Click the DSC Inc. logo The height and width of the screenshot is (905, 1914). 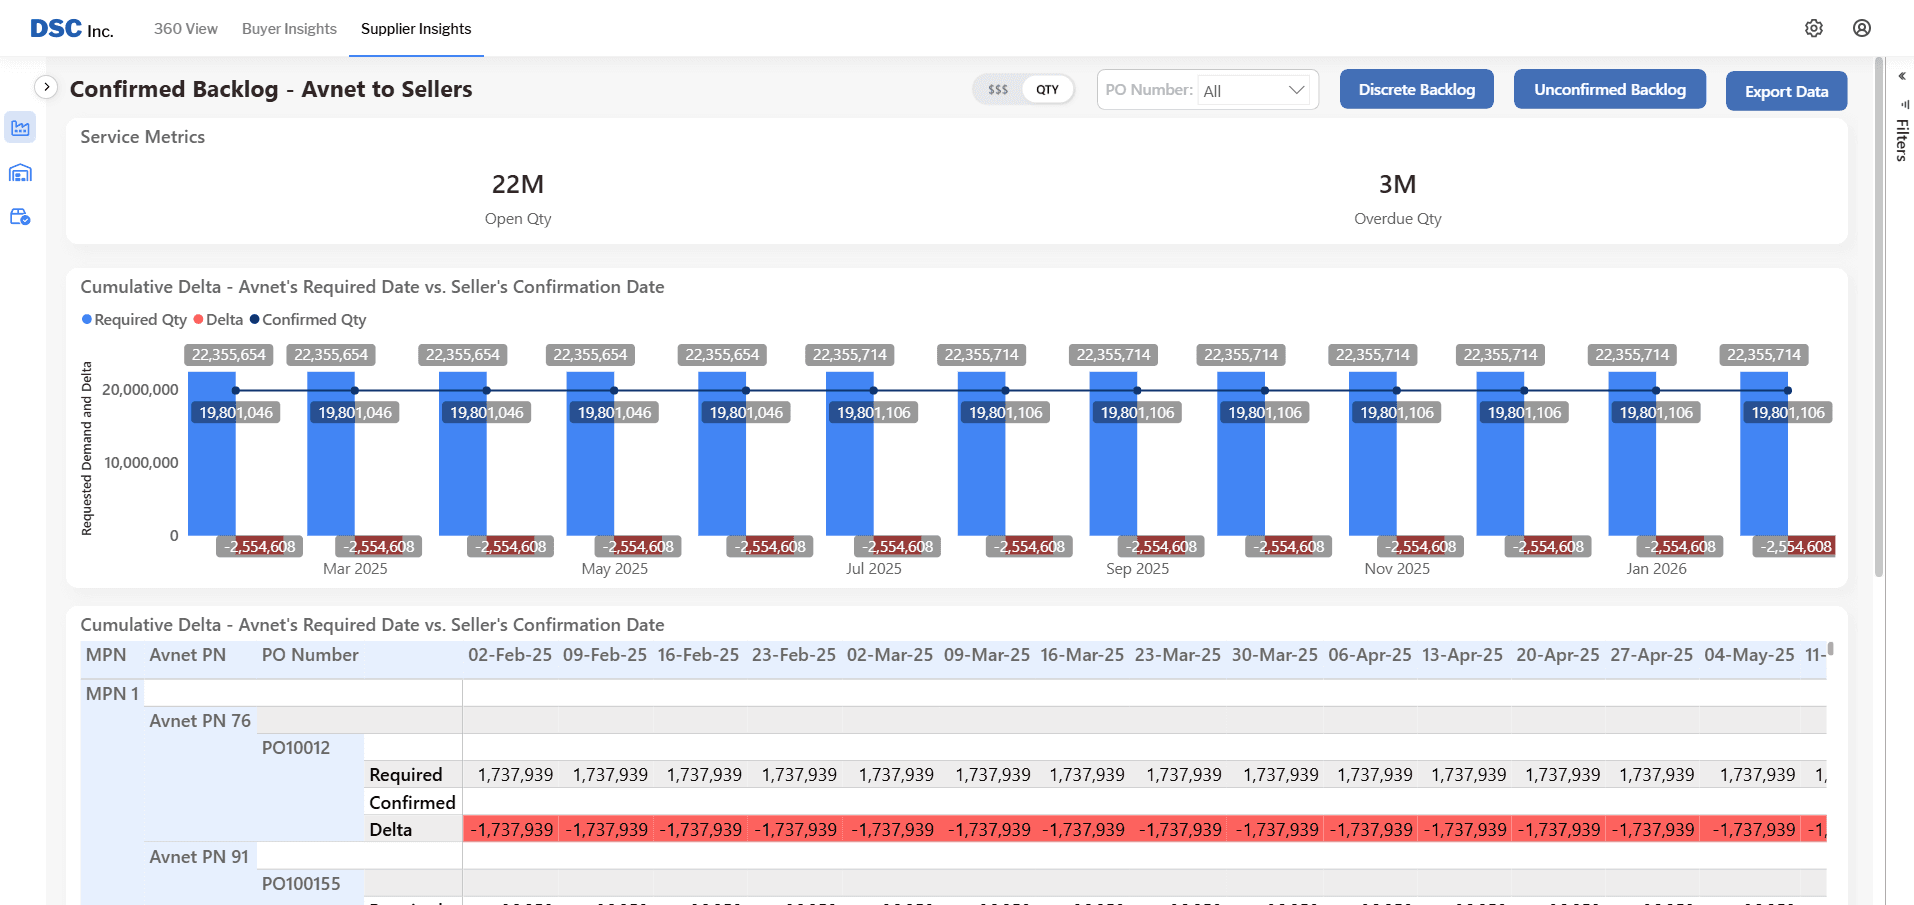point(72,29)
